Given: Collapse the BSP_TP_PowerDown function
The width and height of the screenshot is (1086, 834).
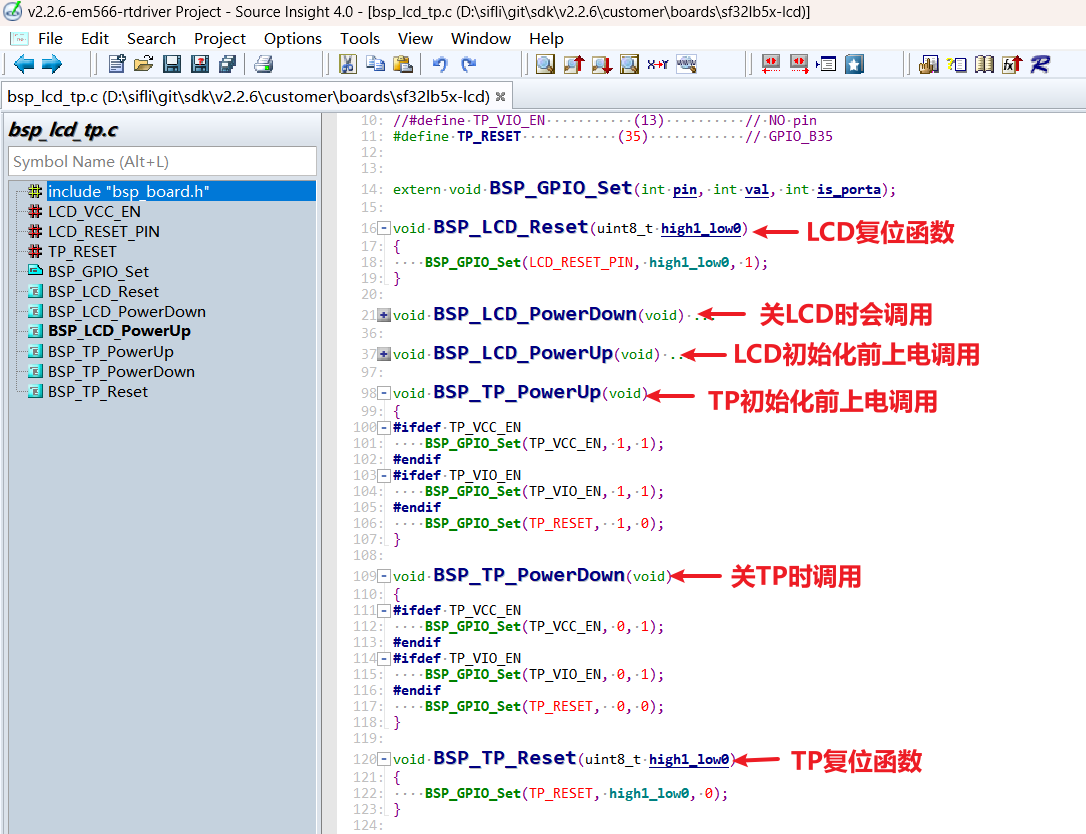Looking at the screenshot, I should pos(384,576).
